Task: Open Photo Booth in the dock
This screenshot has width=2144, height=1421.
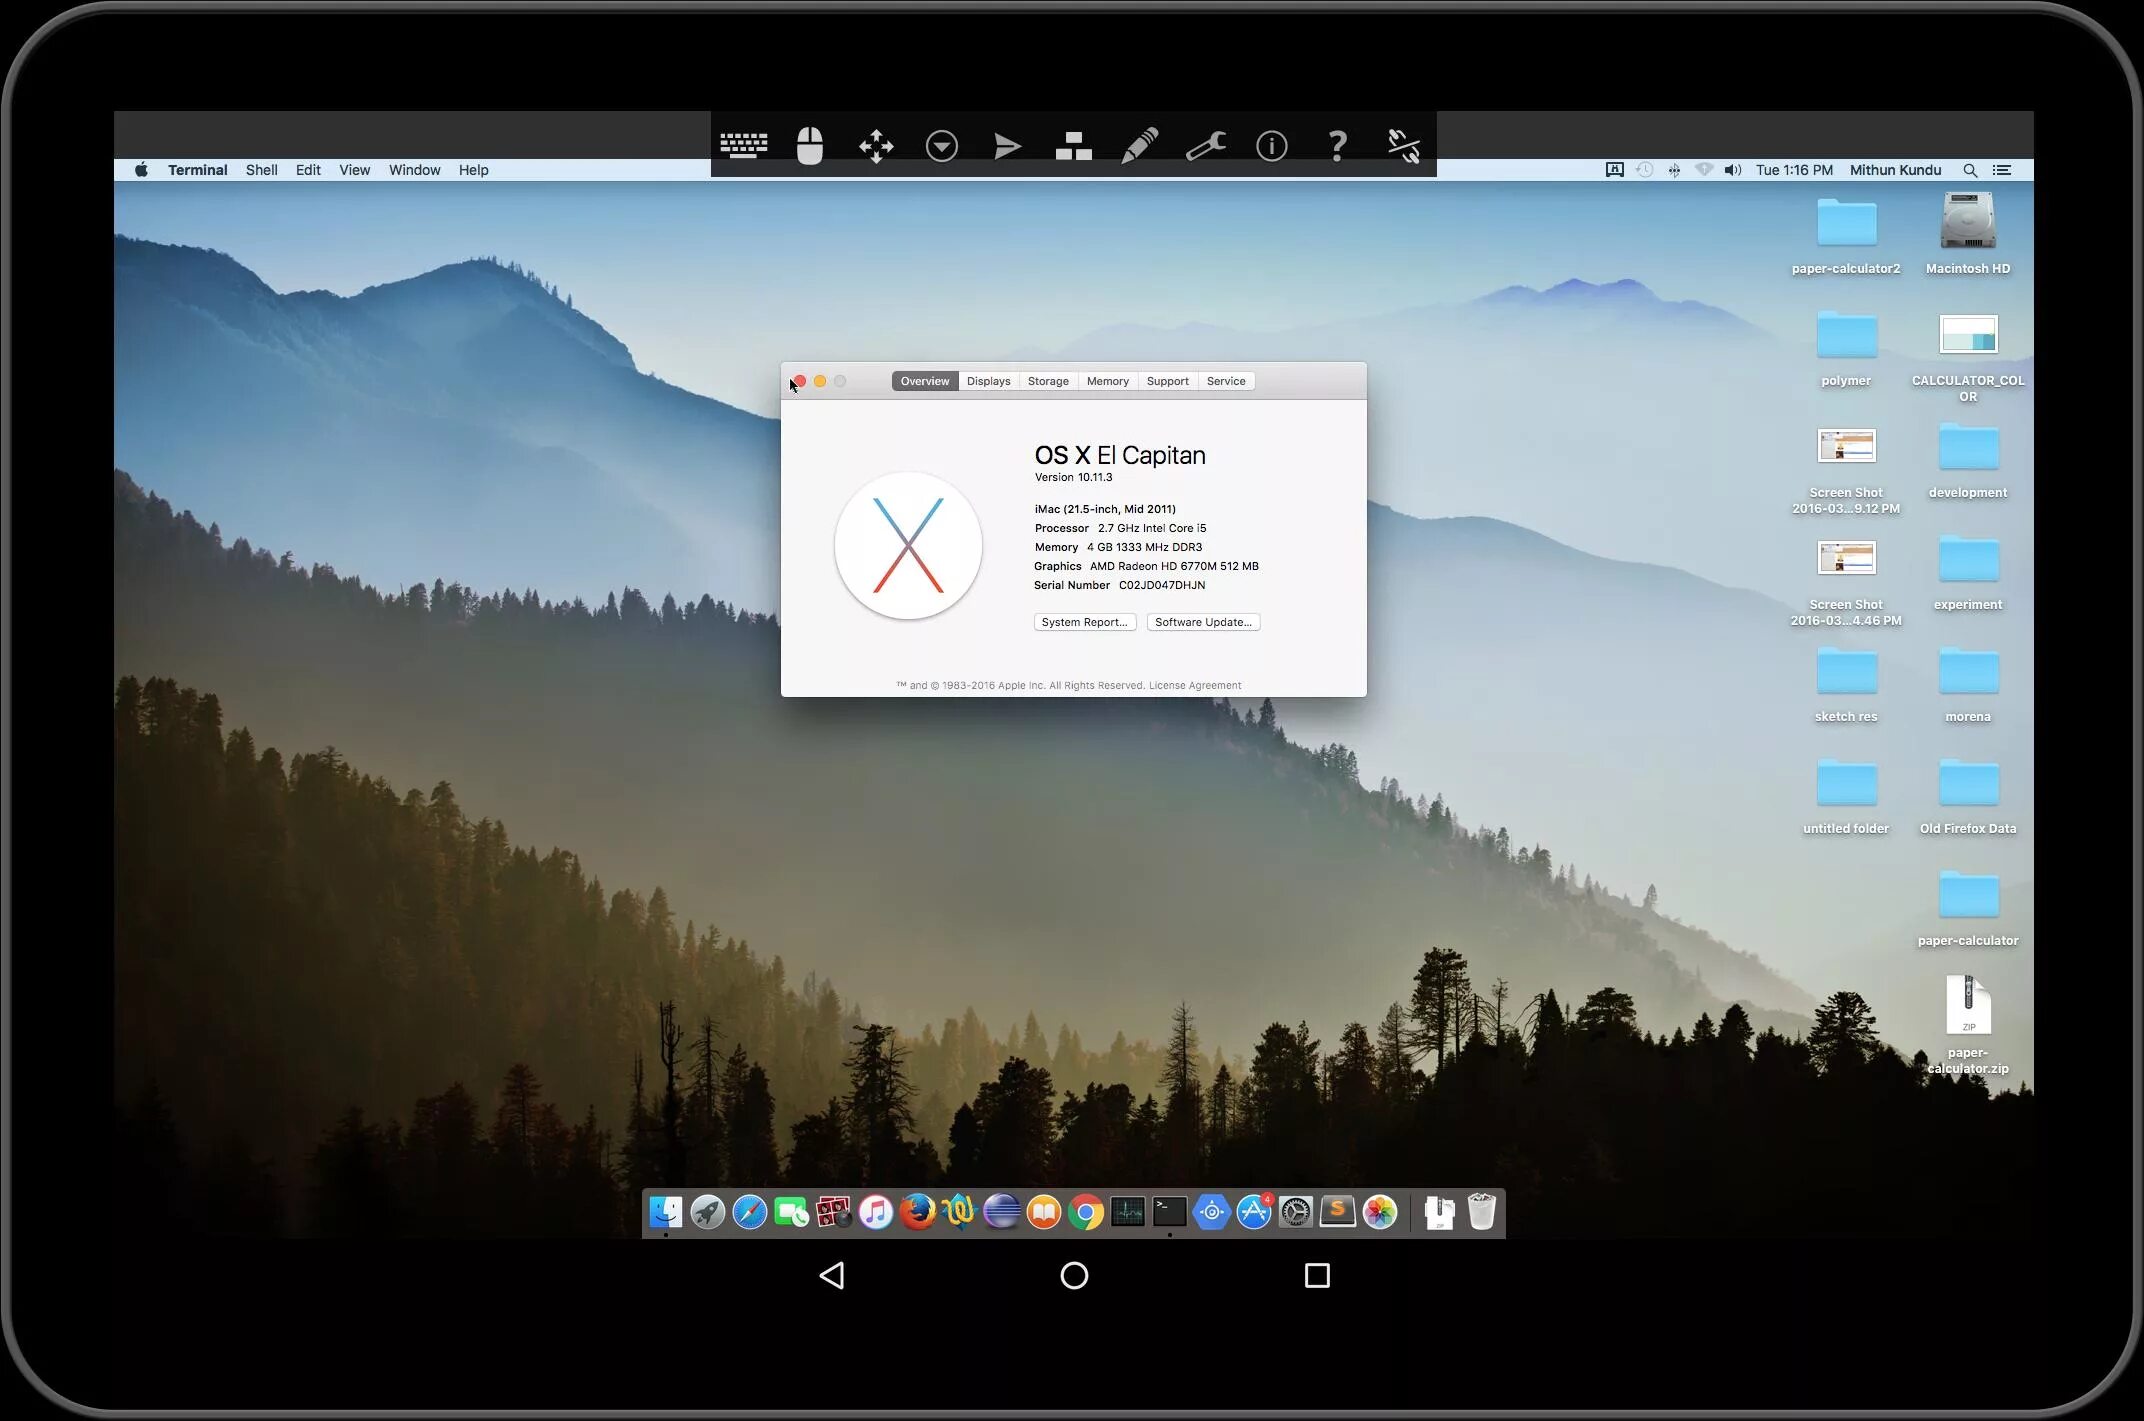Action: [x=833, y=1212]
